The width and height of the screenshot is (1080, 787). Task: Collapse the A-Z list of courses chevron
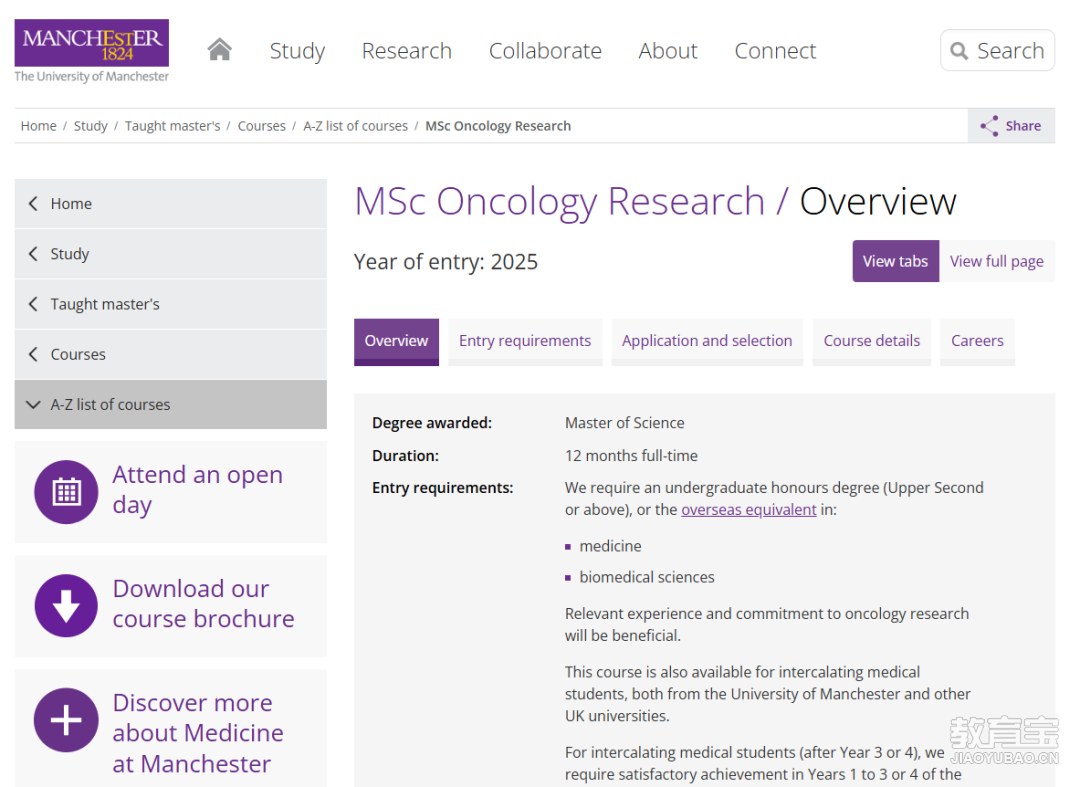33,405
